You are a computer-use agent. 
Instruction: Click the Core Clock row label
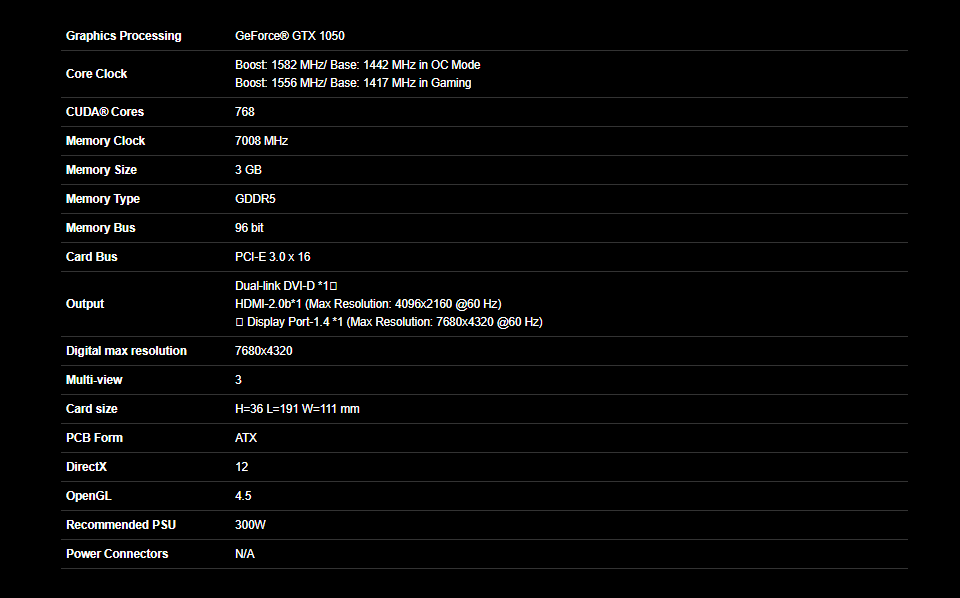point(96,74)
